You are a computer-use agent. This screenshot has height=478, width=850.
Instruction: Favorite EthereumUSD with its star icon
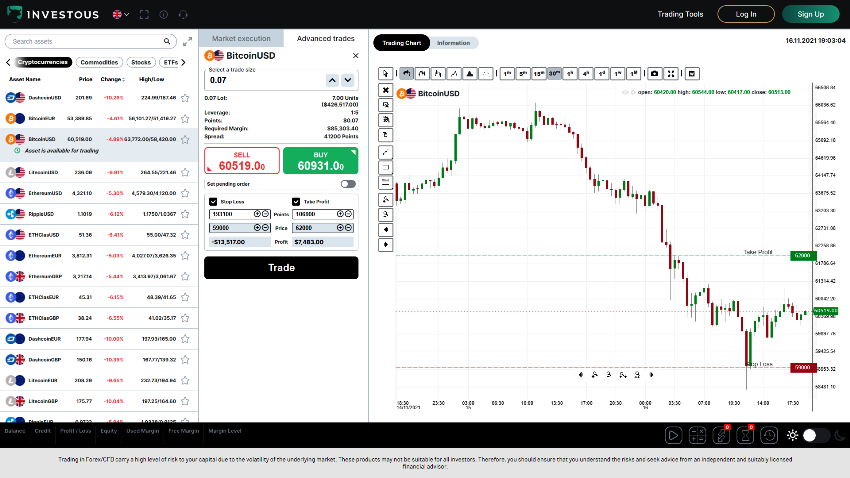(185, 193)
